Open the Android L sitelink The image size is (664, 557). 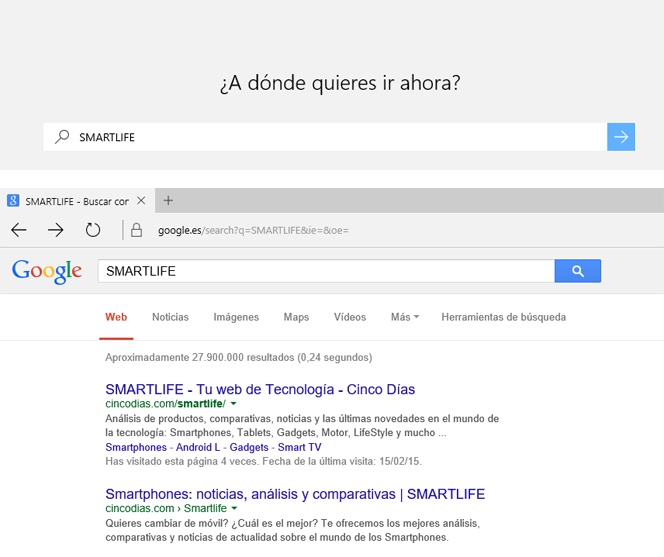tap(198, 447)
